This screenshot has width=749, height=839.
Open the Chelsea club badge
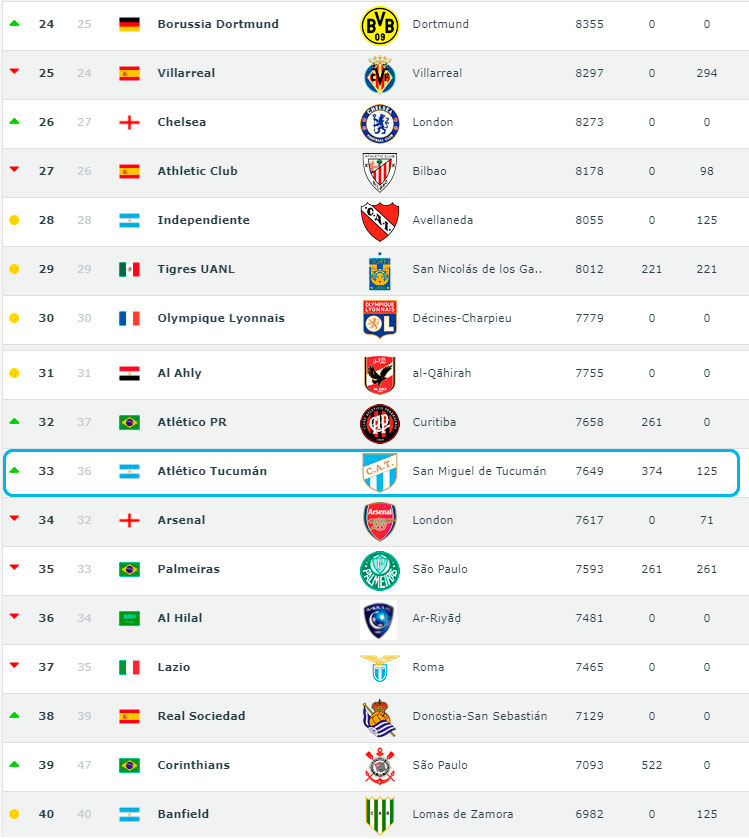coord(380,124)
